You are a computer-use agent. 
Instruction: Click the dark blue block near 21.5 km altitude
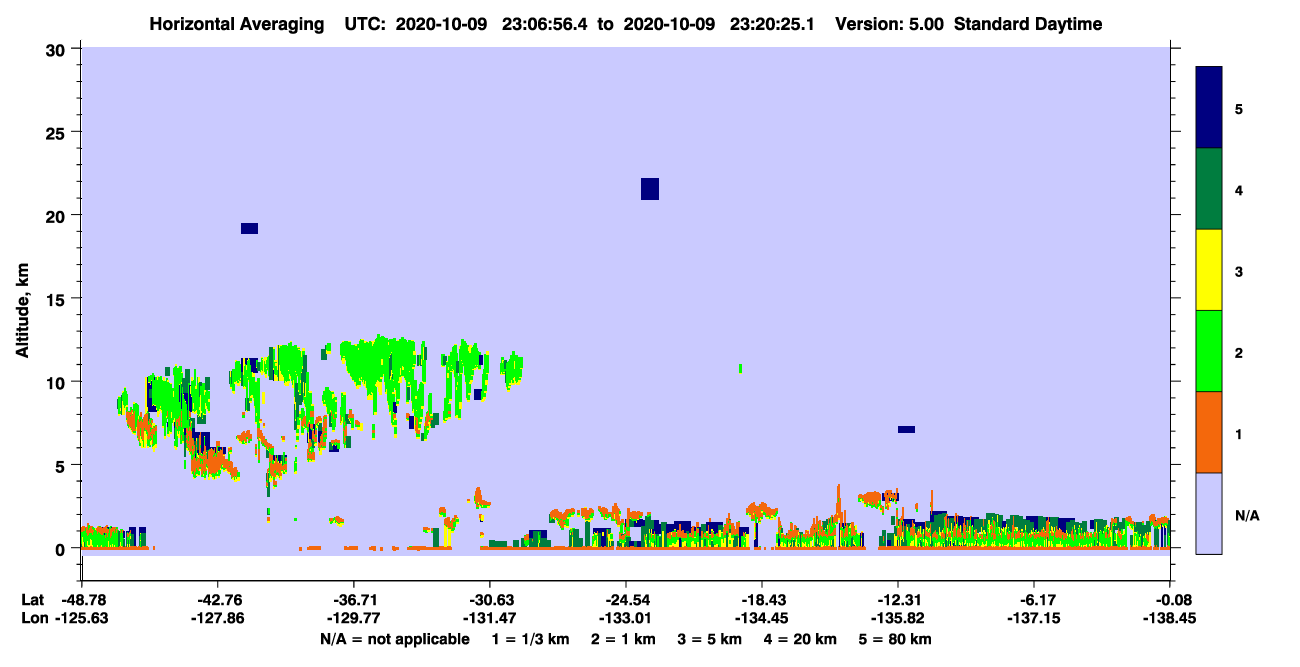pyautogui.click(x=650, y=189)
